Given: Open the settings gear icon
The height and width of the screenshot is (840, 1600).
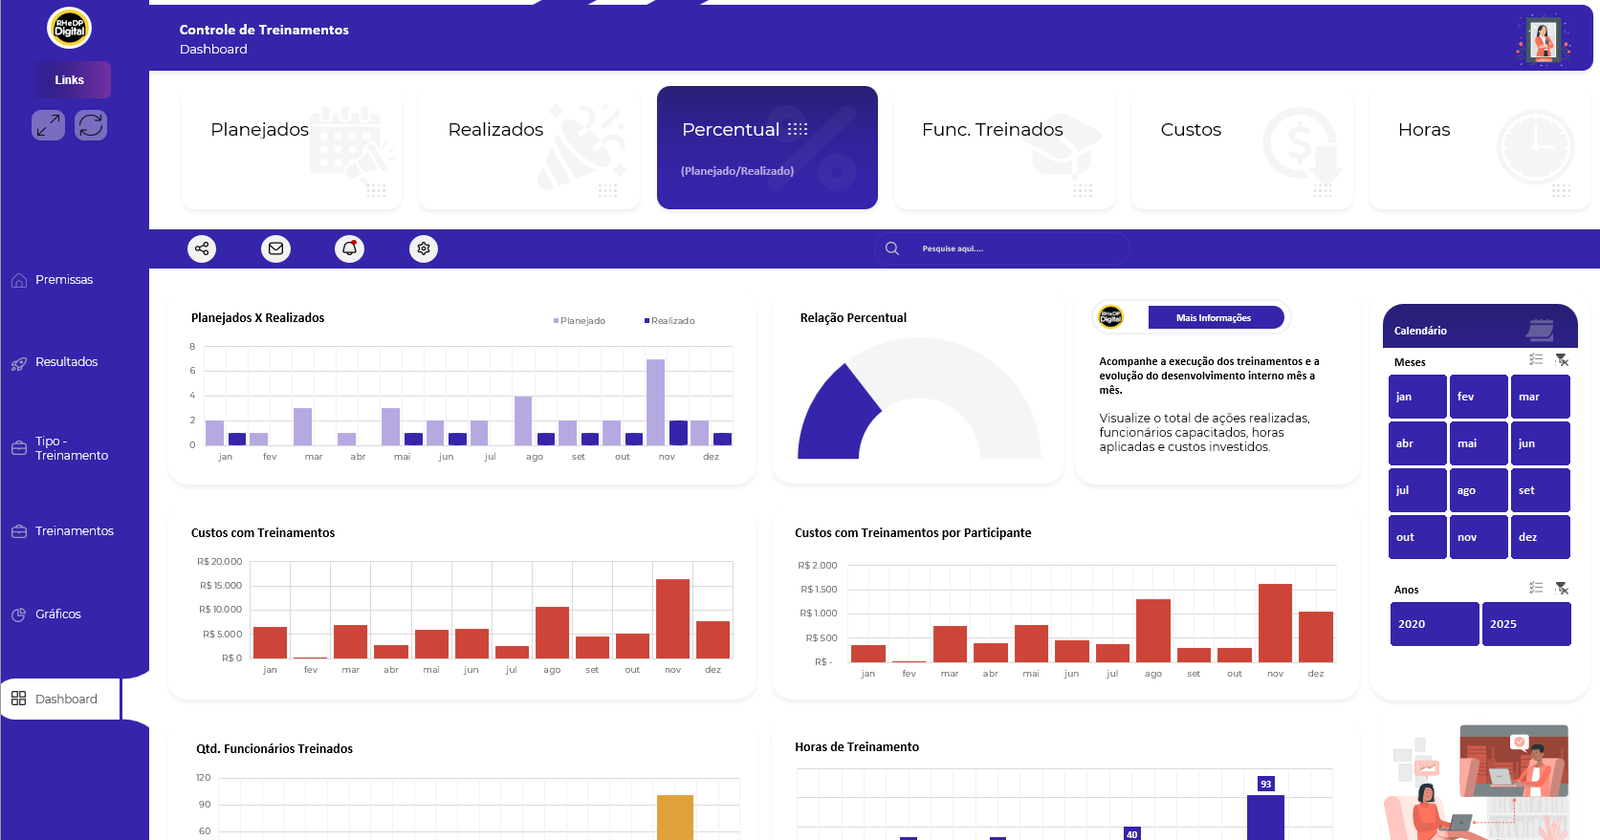Looking at the screenshot, I should click(424, 249).
